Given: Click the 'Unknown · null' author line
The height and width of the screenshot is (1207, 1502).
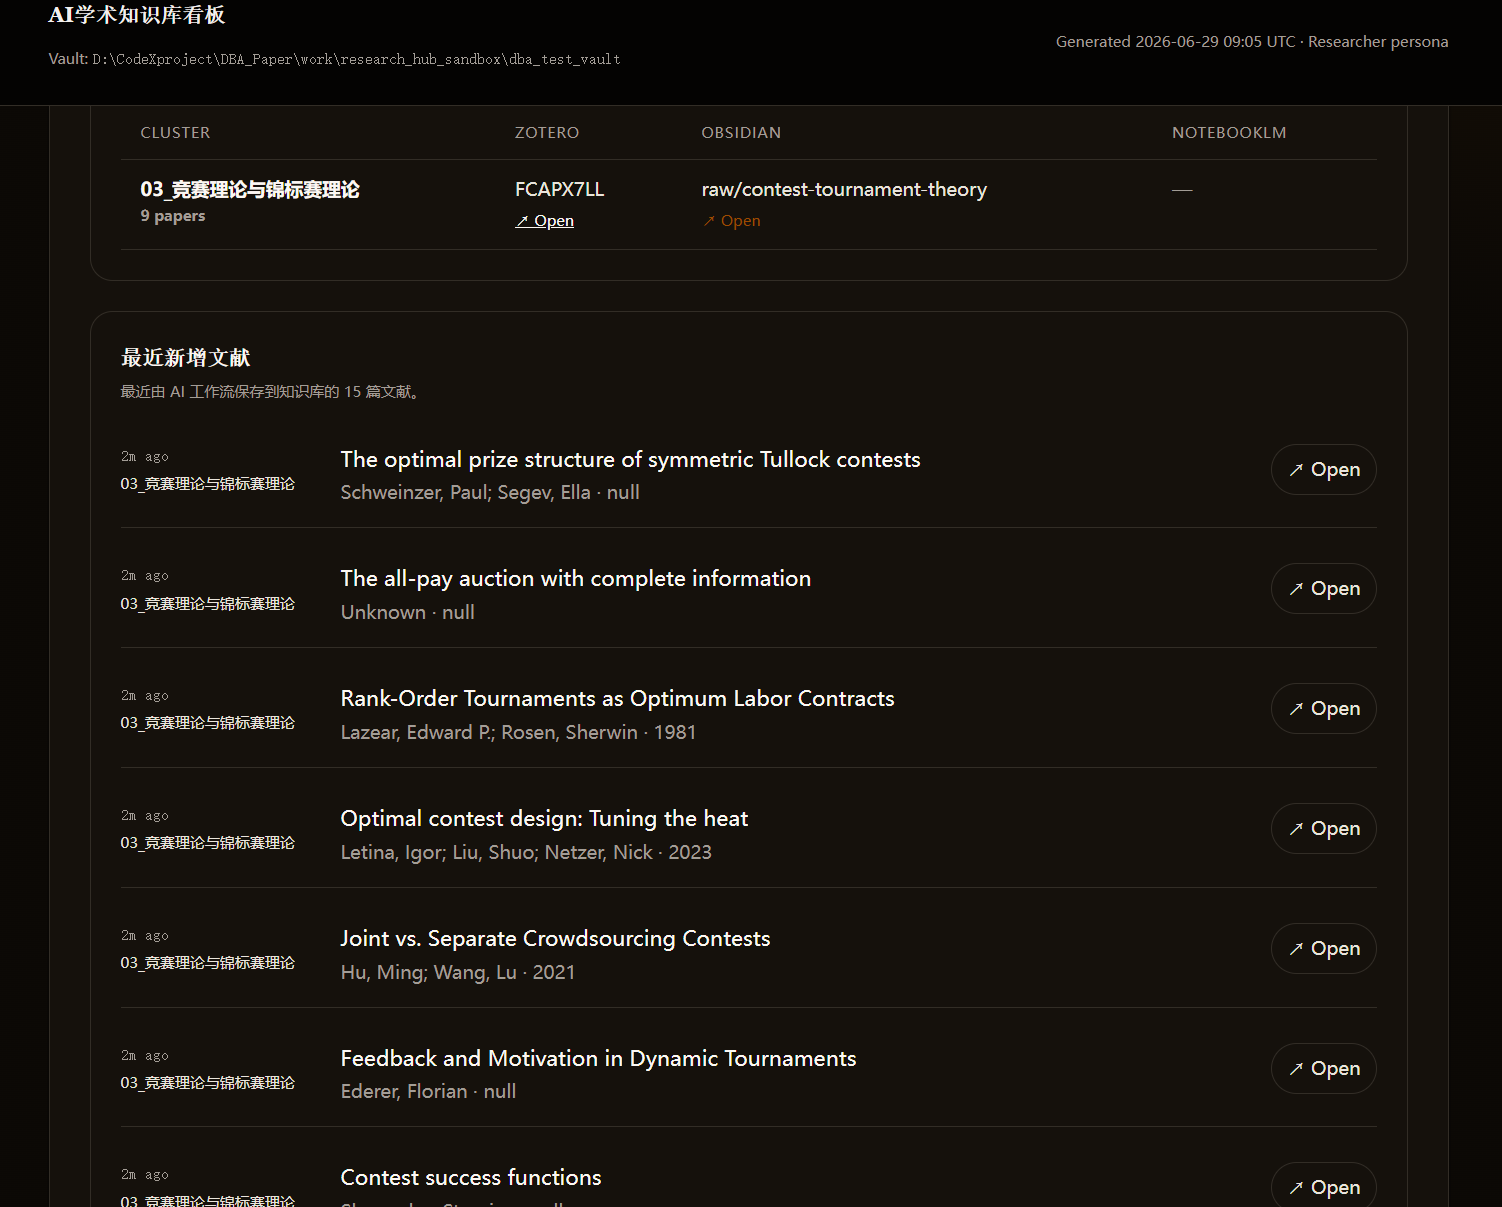Looking at the screenshot, I should pyautogui.click(x=408, y=613).
